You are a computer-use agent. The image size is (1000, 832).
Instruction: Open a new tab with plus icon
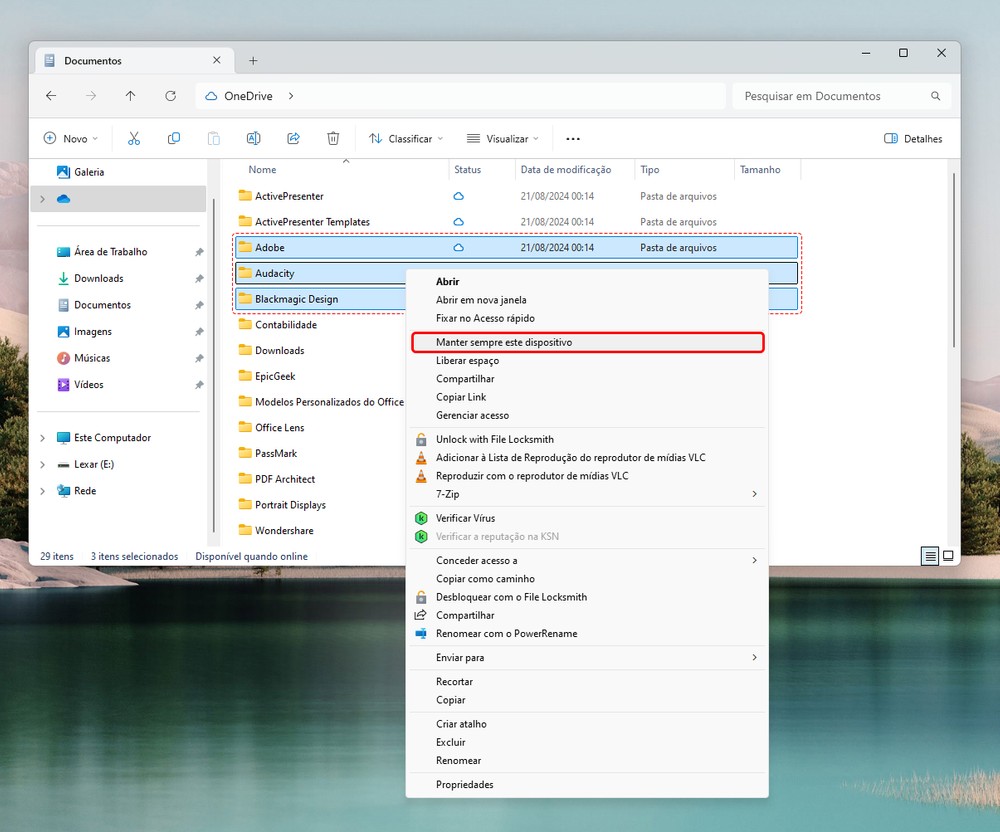click(253, 61)
